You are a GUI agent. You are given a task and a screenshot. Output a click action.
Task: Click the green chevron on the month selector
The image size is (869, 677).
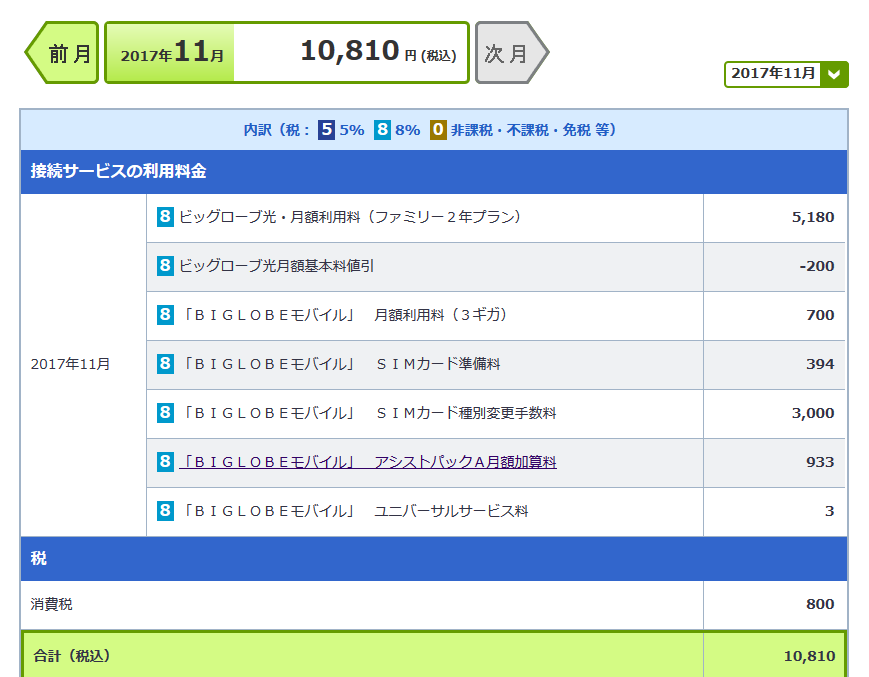point(834,74)
